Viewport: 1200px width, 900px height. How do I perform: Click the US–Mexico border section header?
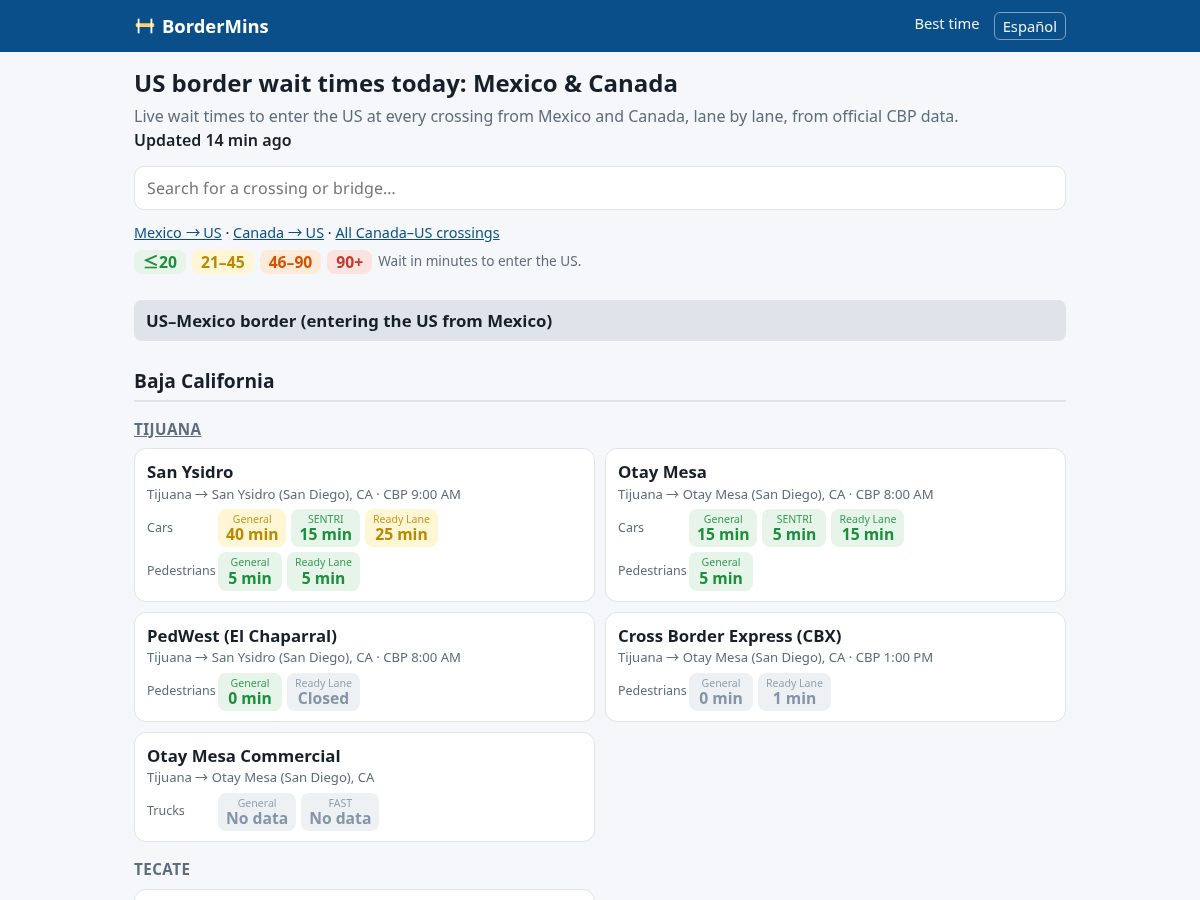[600, 321]
